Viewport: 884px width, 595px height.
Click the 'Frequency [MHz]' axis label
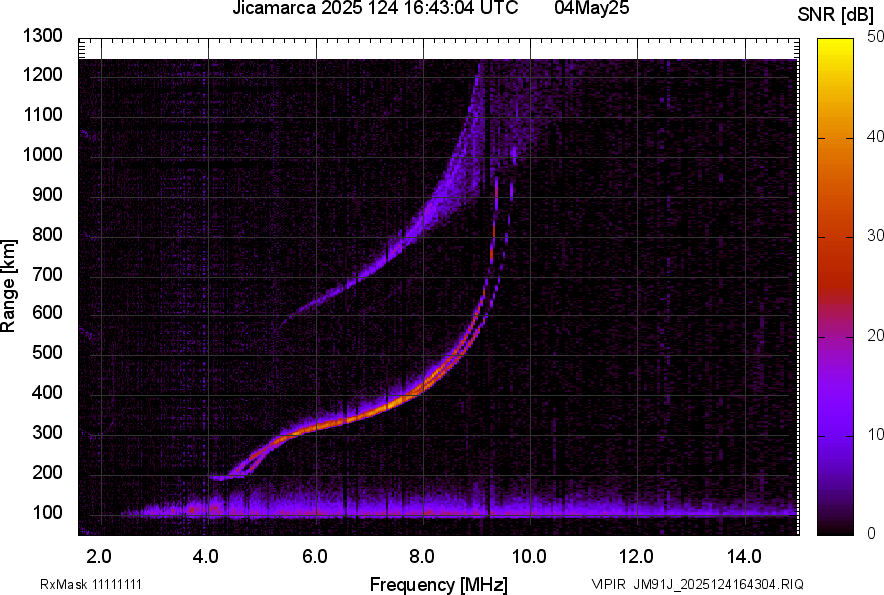pos(439,584)
